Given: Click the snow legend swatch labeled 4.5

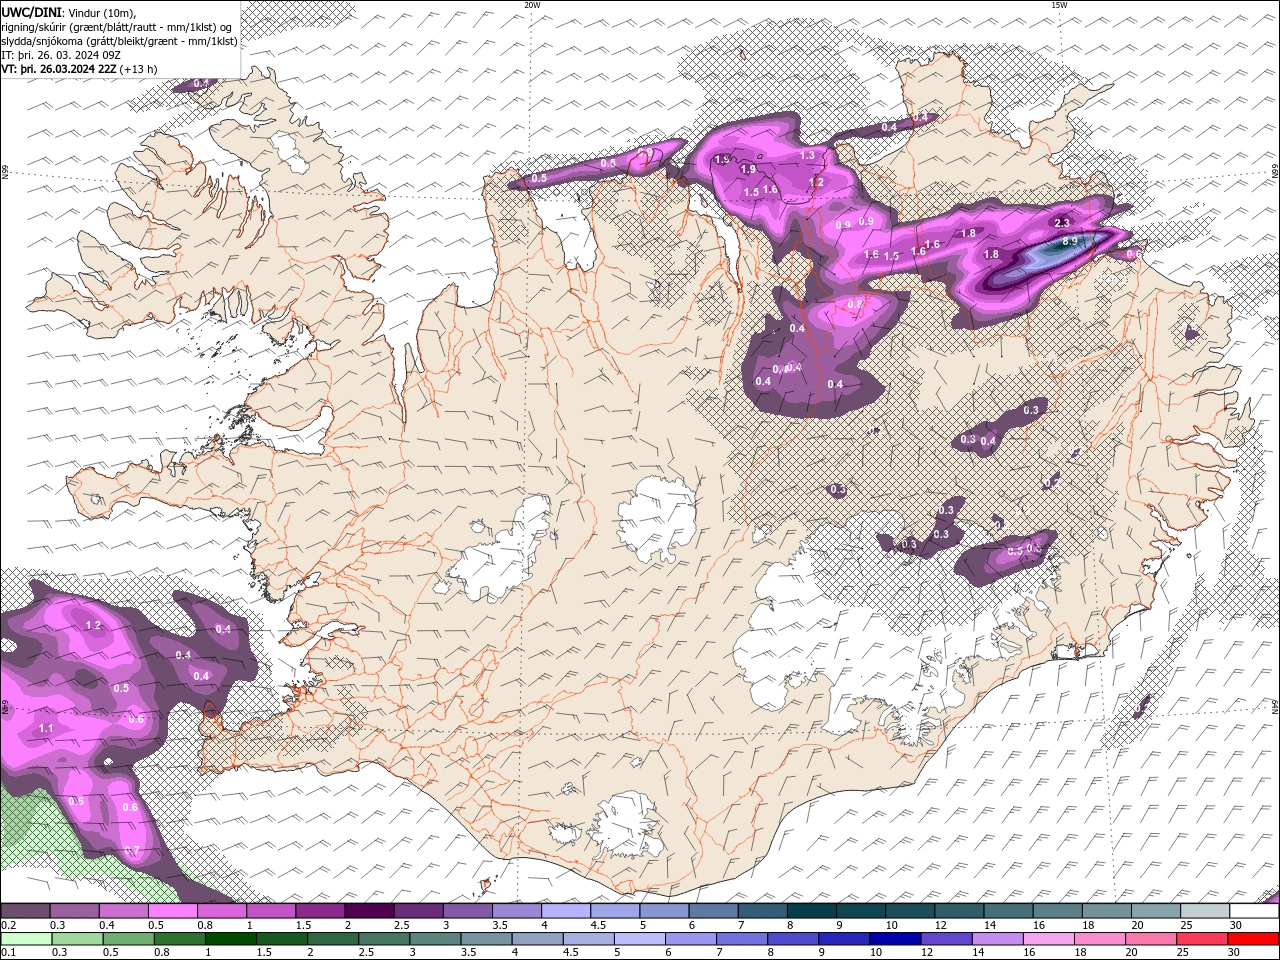Looking at the screenshot, I should point(615,911).
